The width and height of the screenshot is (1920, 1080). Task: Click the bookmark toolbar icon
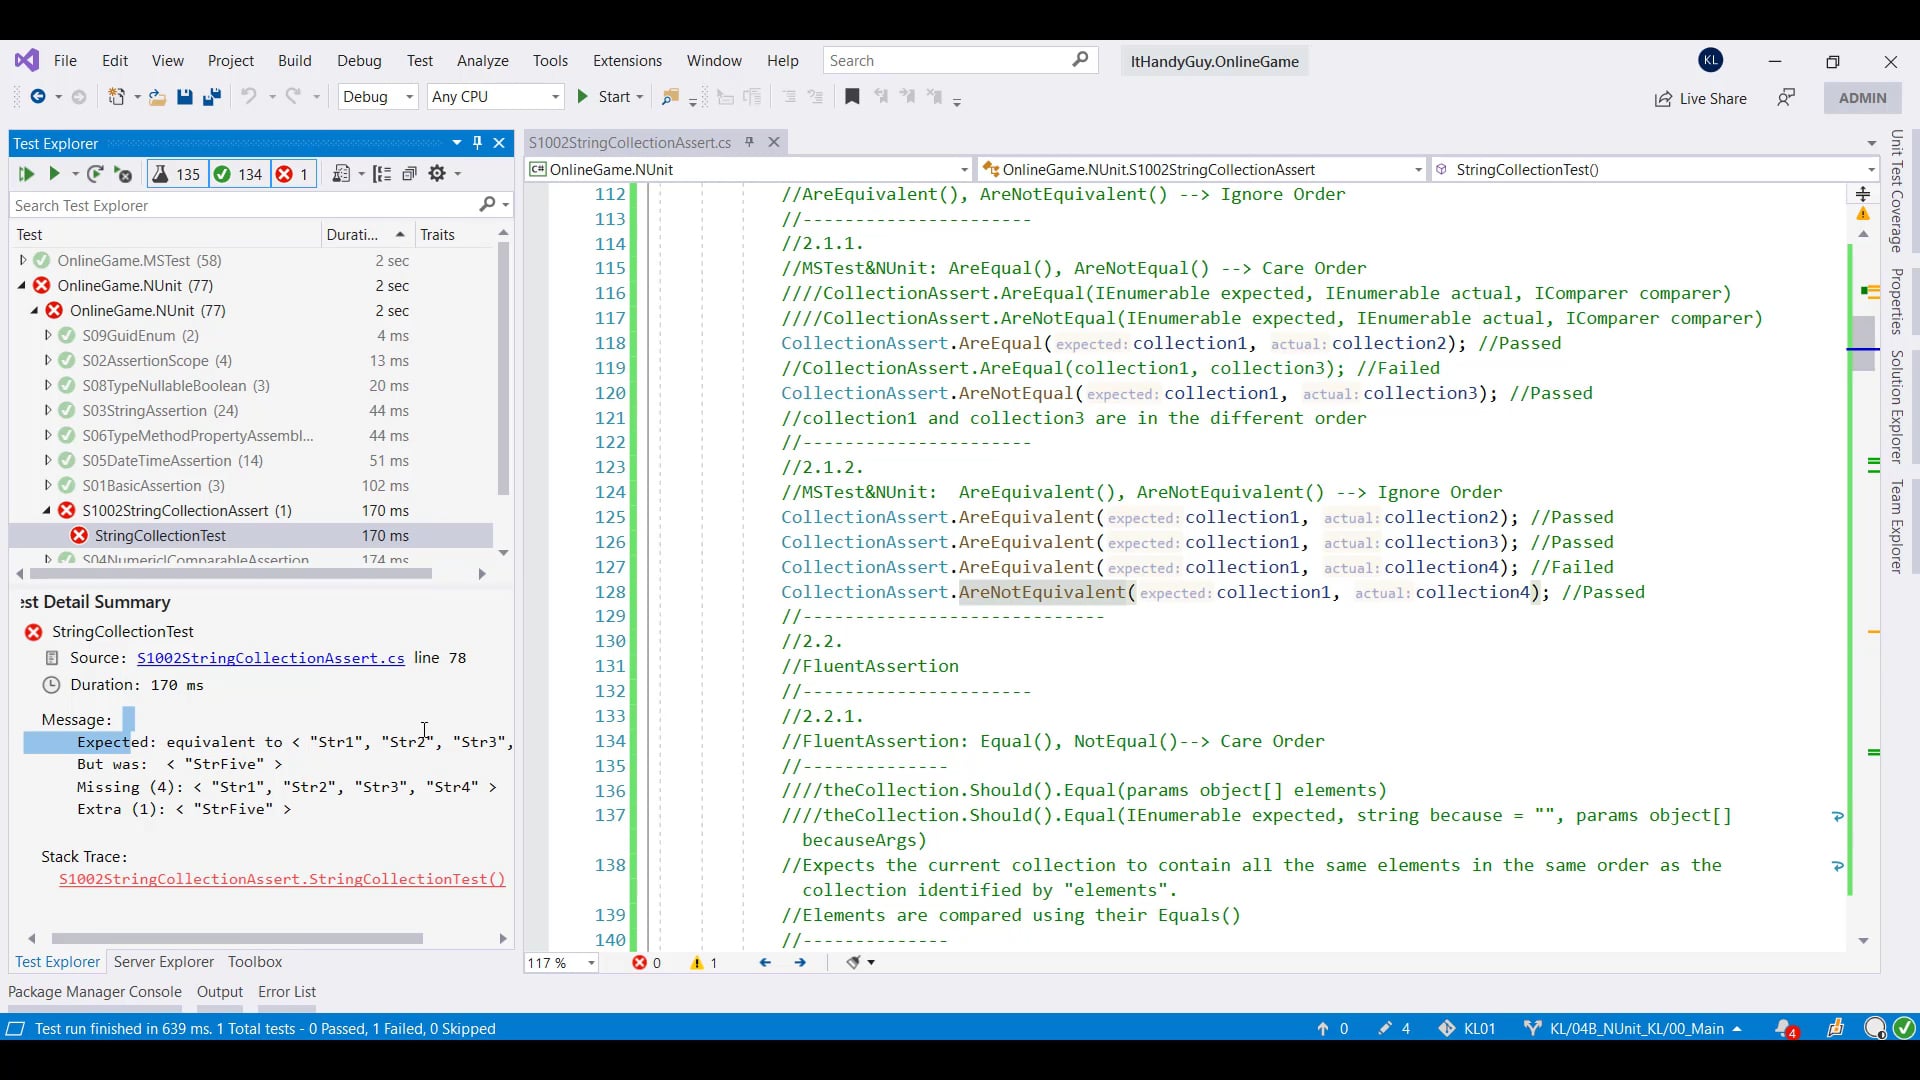click(852, 97)
